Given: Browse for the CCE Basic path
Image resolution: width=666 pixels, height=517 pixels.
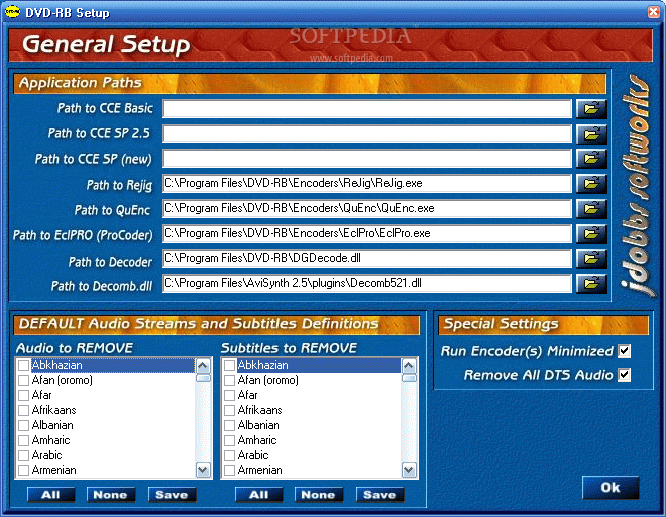Looking at the screenshot, I should pos(591,109).
